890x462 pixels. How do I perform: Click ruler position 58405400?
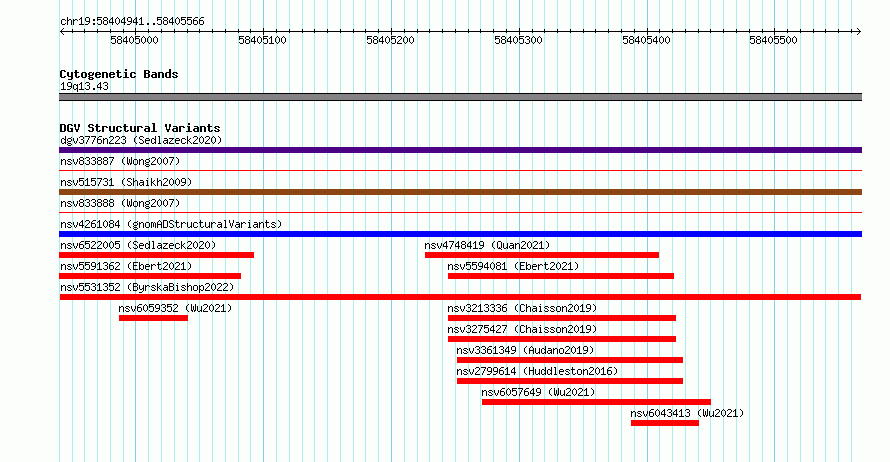pos(646,40)
